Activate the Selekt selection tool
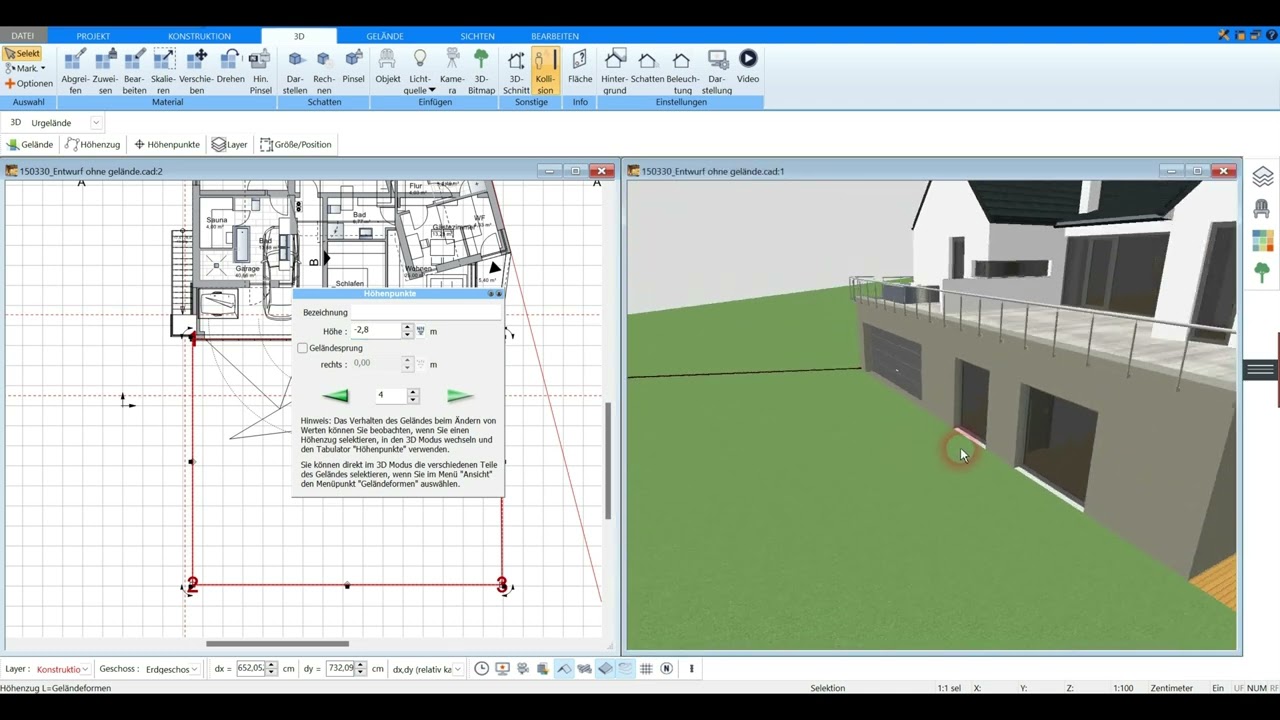Screen dimensions: 1280x720 22,53
